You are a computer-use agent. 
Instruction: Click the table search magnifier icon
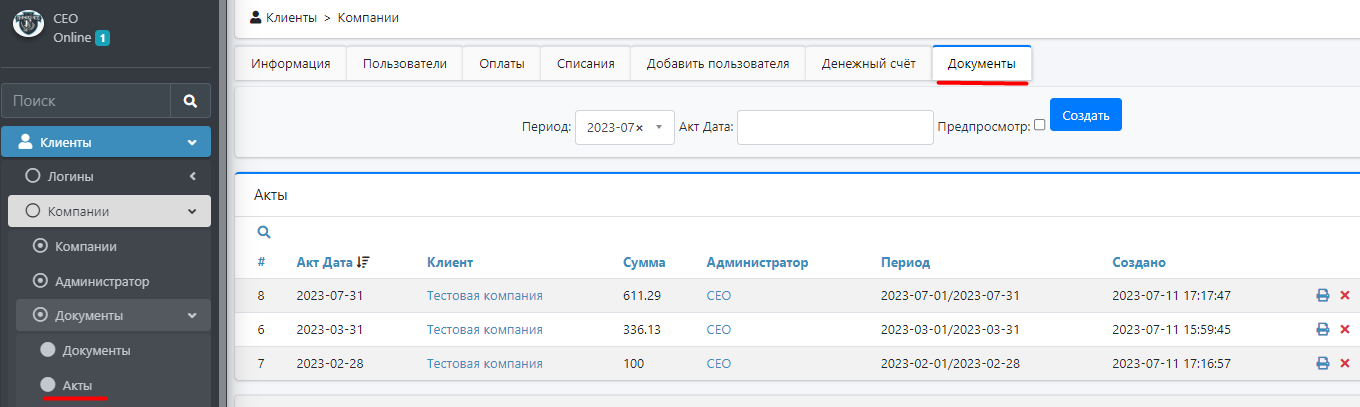264,232
